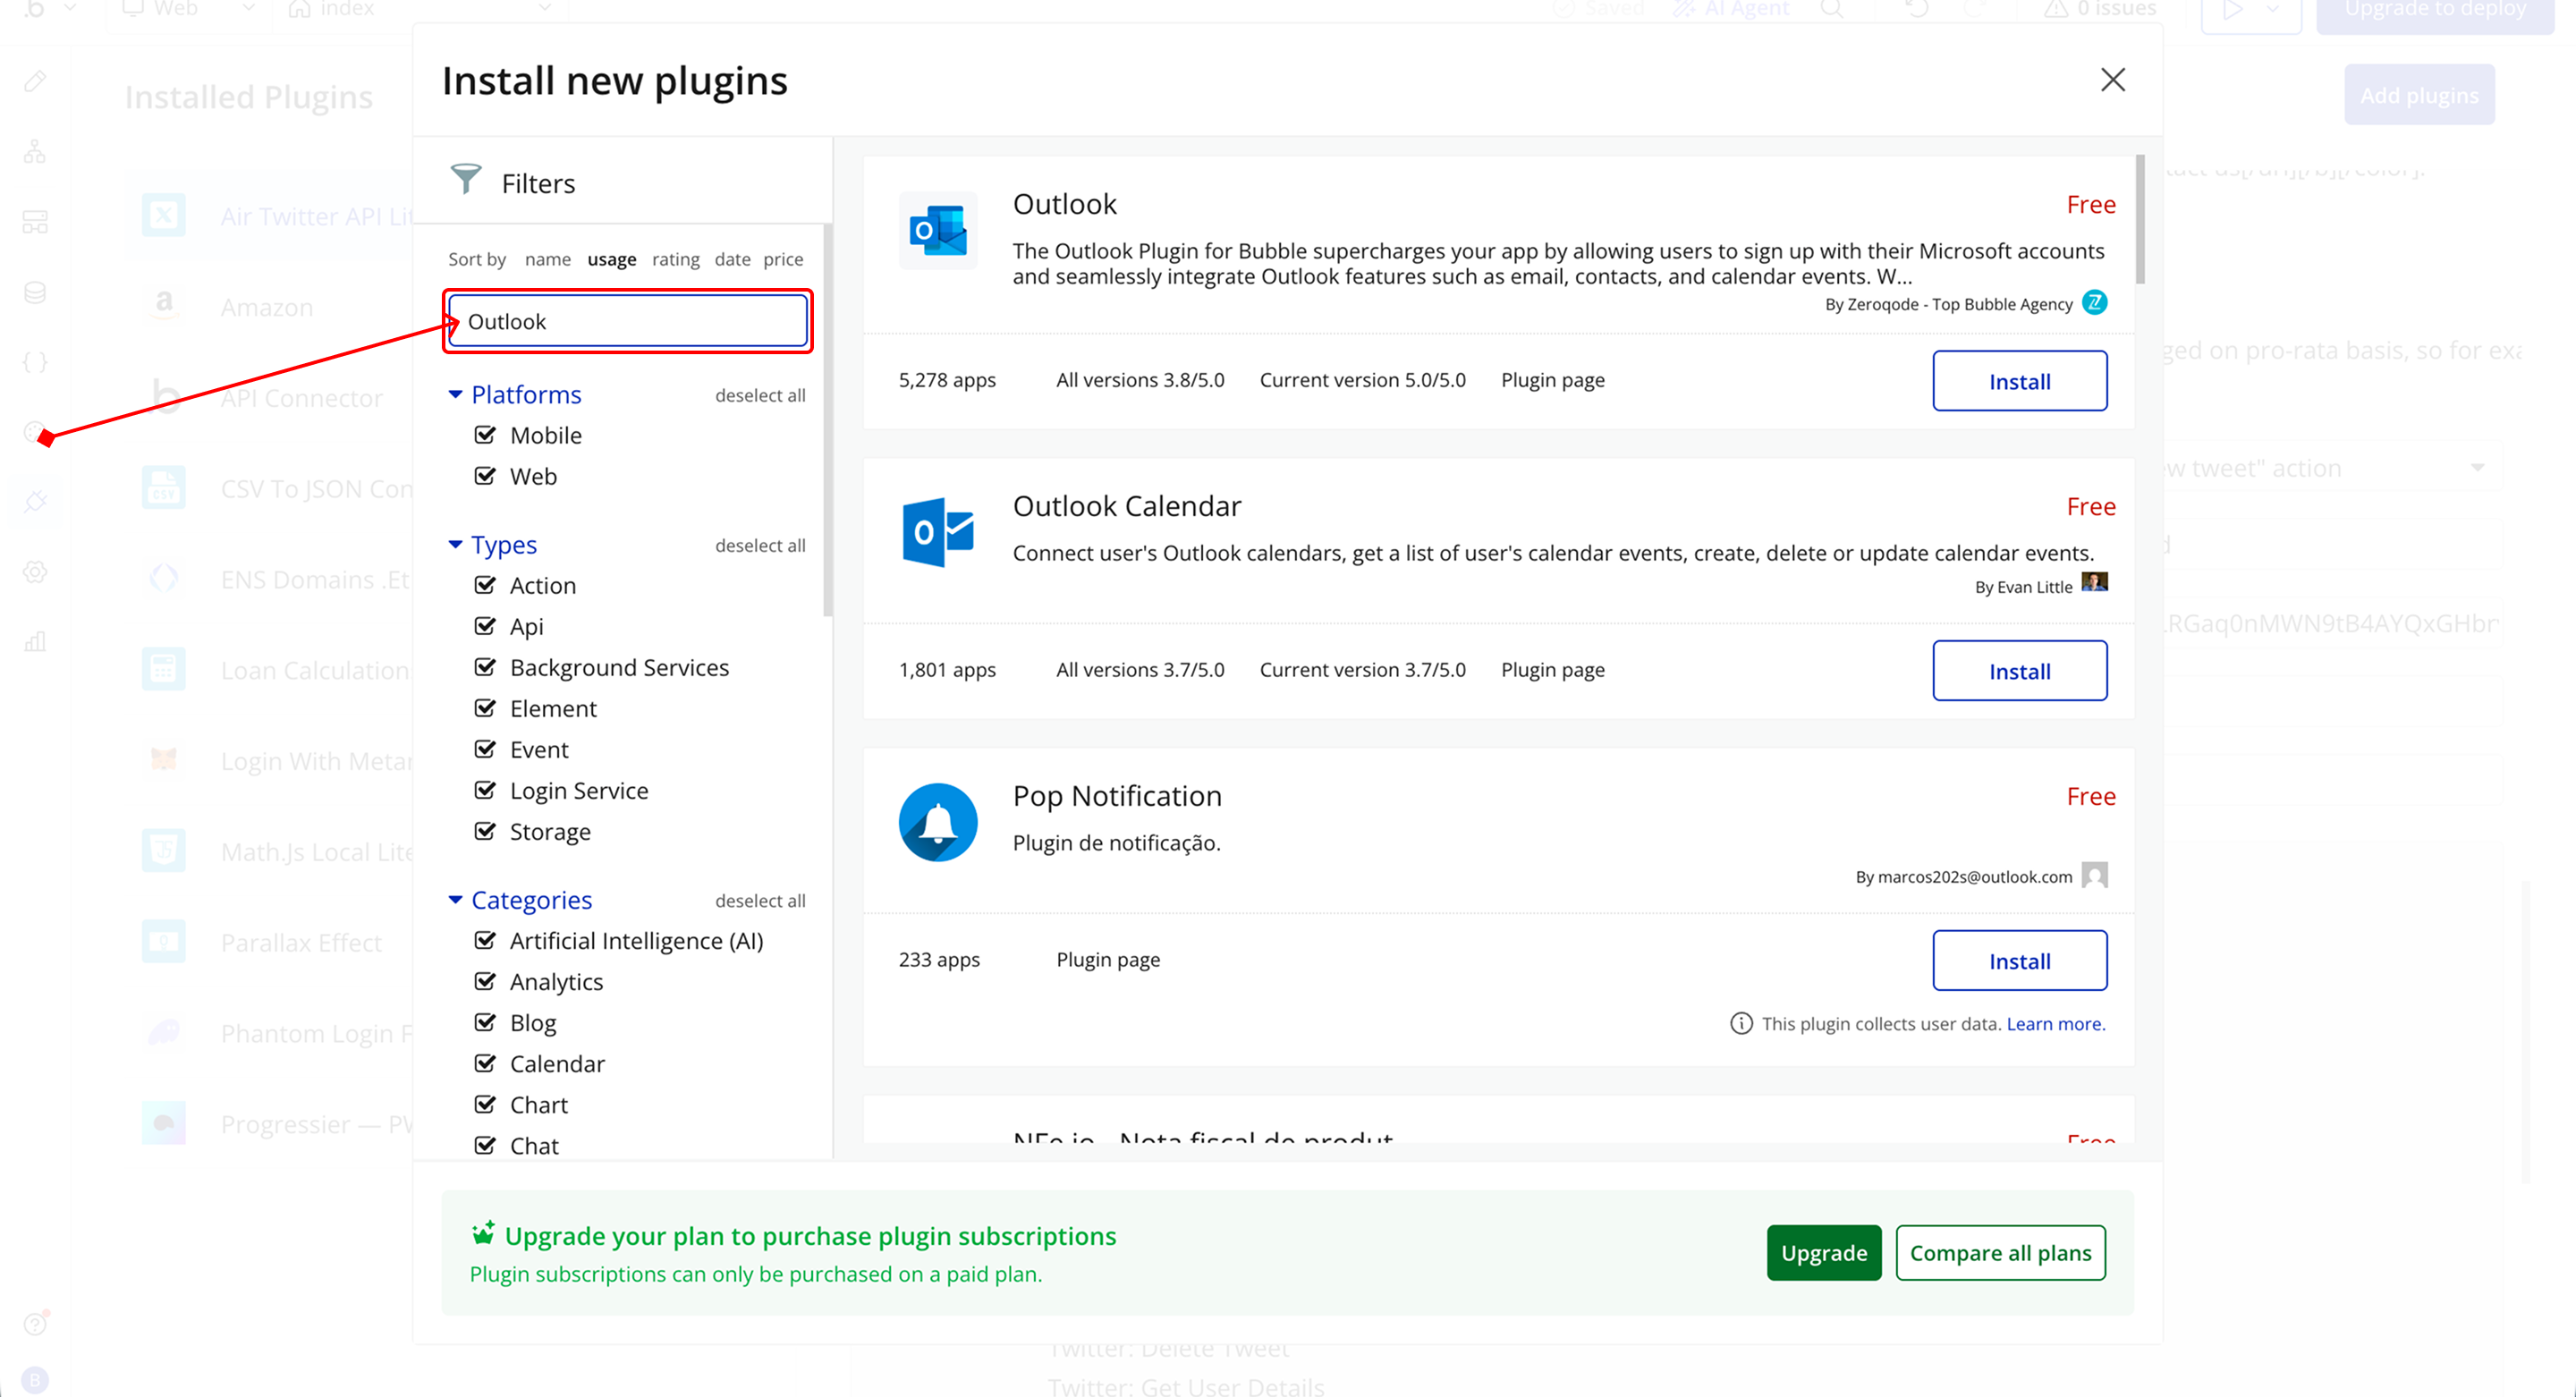Viewport: 2576px width, 1397px height.
Task: Sort plugins by price
Action: tap(783, 259)
